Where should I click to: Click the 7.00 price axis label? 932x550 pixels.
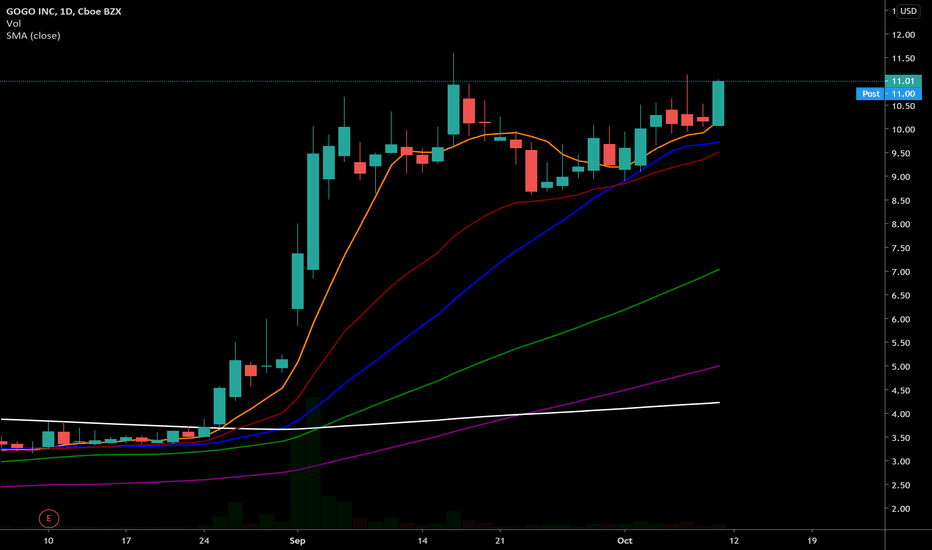tap(901, 272)
